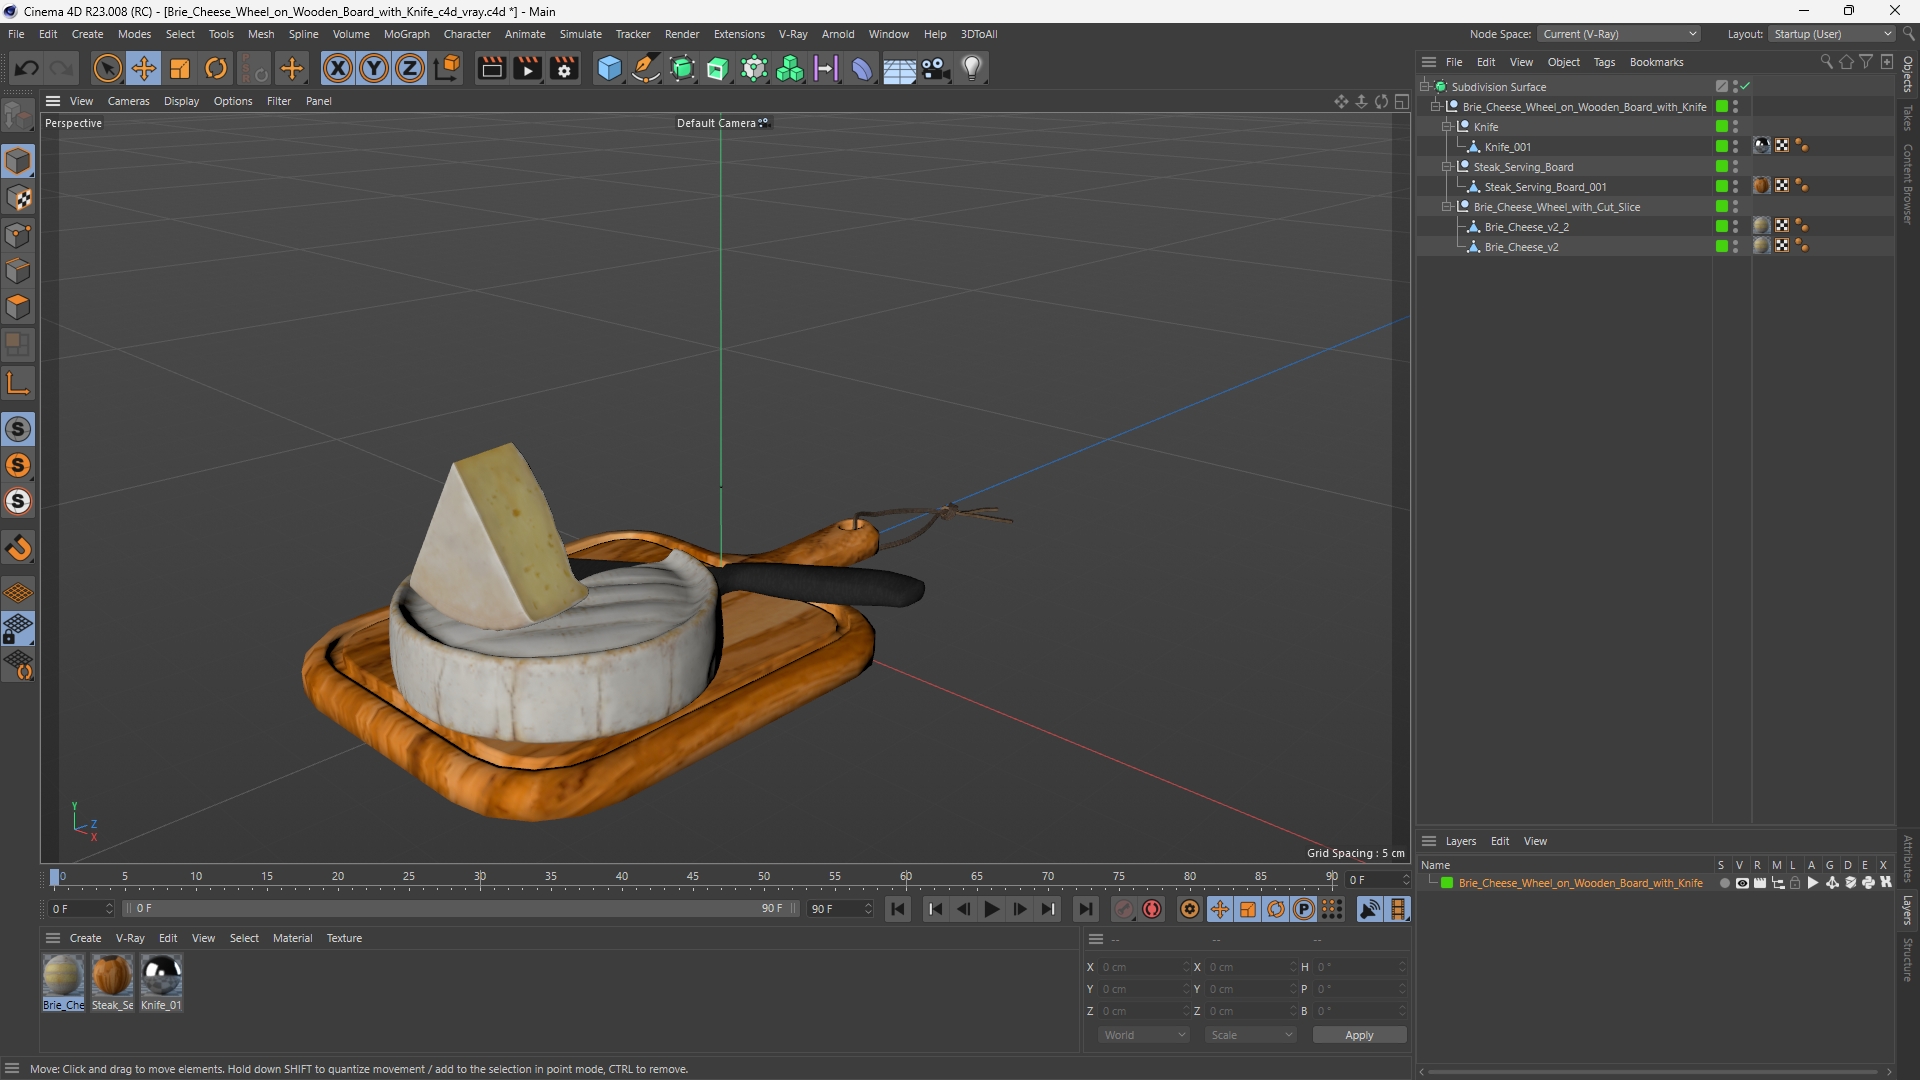1920x1080 pixels.
Task: Select Brie_Che material swatch
Action: (63, 982)
